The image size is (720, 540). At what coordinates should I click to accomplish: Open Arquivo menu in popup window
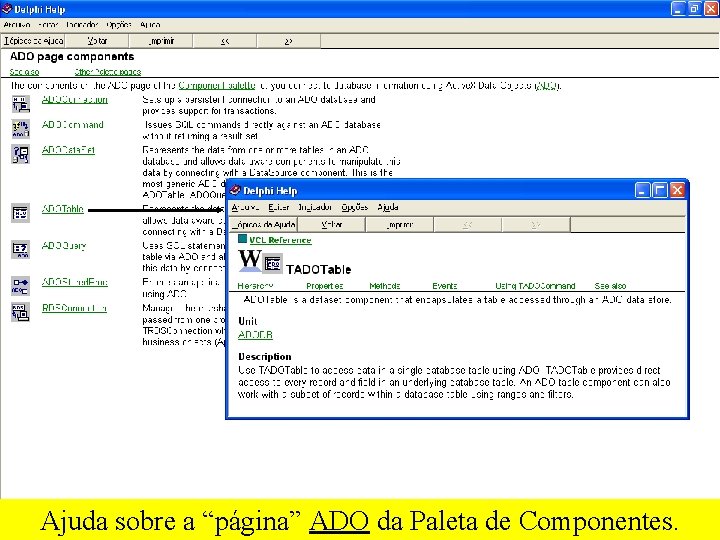click(x=245, y=208)
